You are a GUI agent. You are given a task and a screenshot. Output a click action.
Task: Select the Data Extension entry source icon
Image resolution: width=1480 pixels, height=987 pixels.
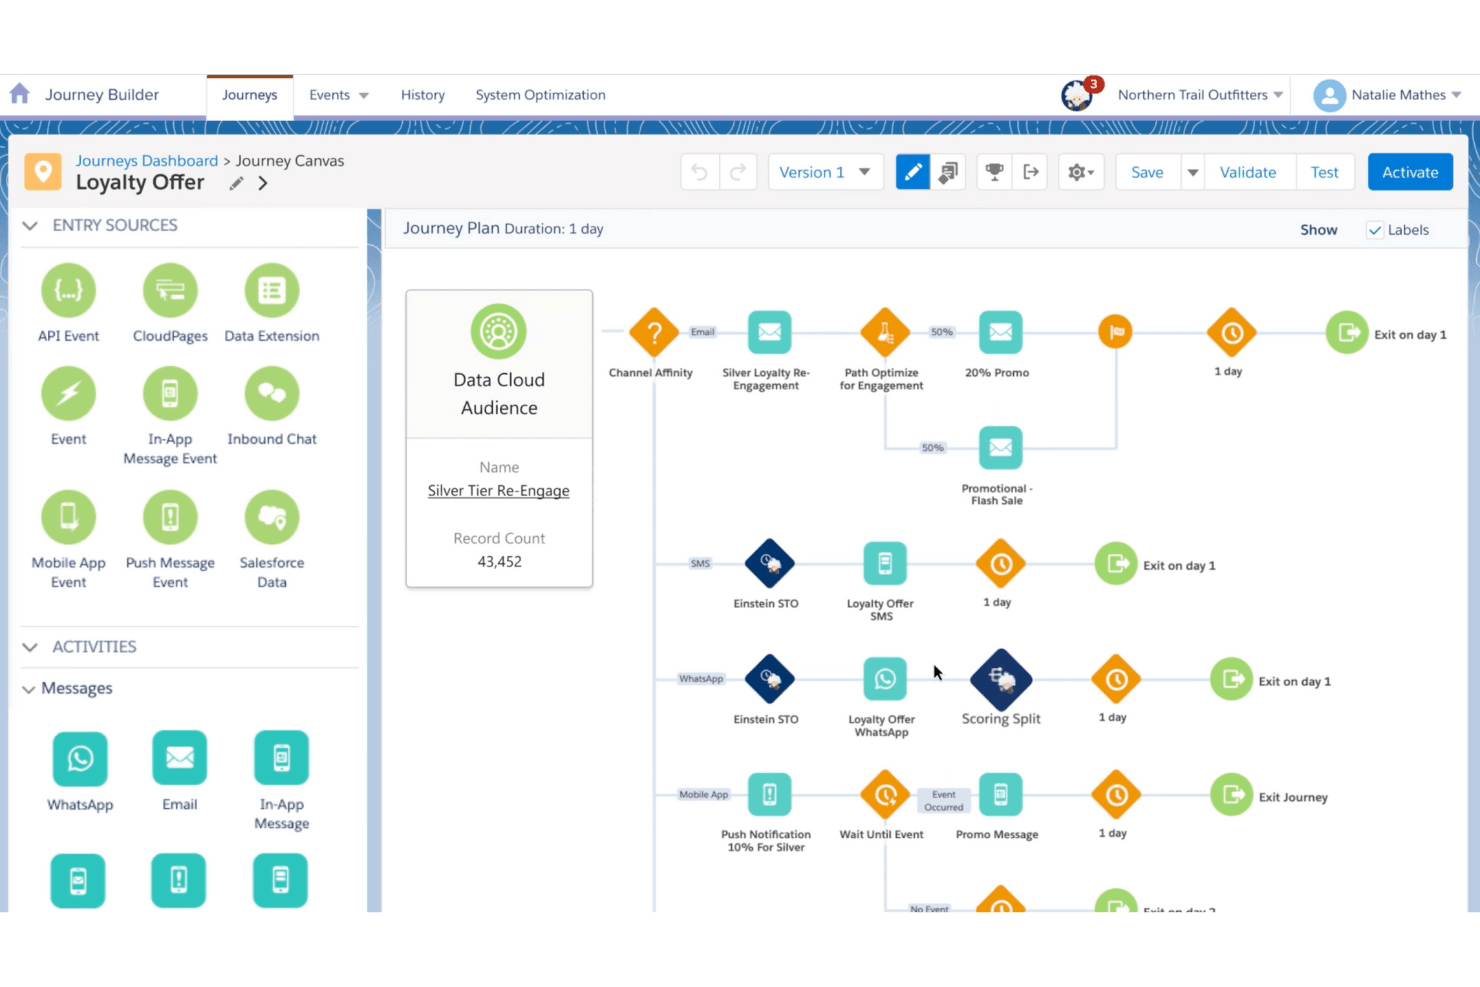pos(272,290)
